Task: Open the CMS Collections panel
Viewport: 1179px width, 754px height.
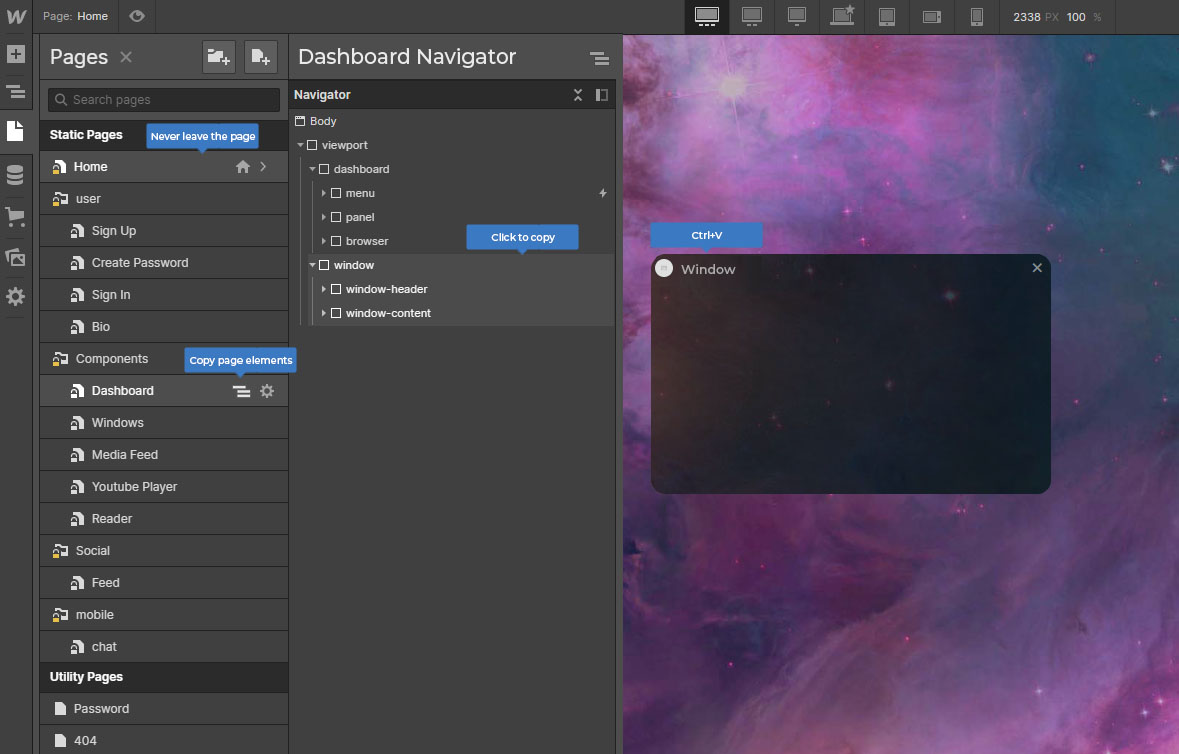Action: [x=15, y=176]
